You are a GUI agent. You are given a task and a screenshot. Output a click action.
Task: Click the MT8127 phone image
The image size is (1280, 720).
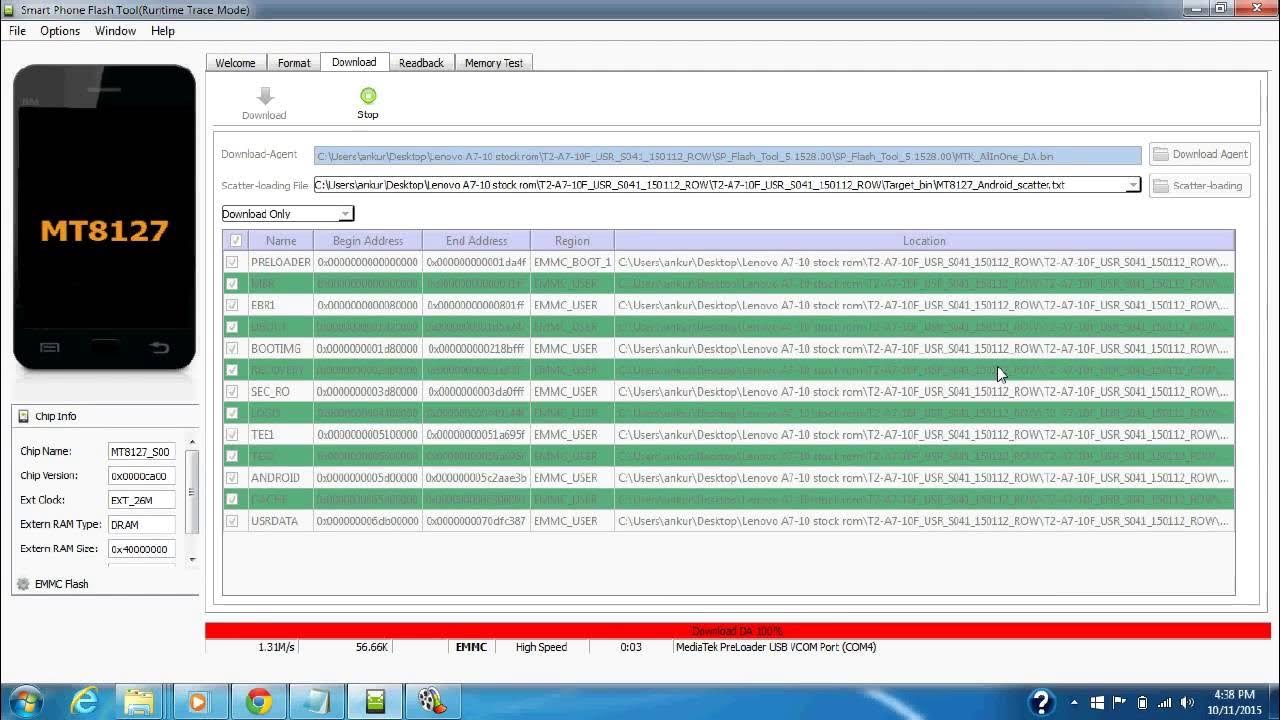tap(104, 218)
